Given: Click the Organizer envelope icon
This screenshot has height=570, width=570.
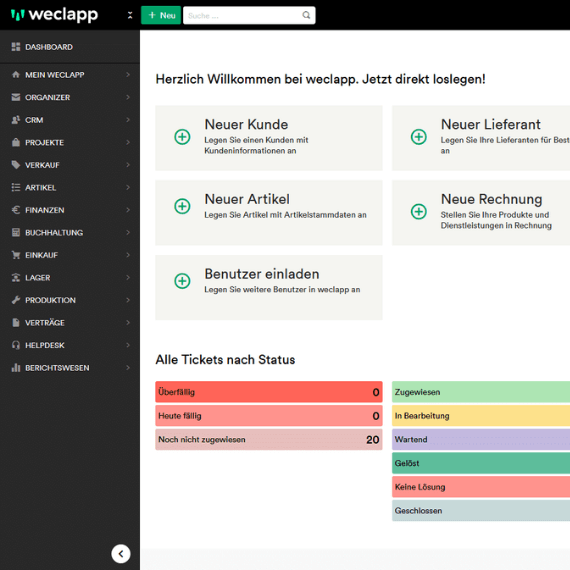Looking at the screenshot, I should 16,97.
